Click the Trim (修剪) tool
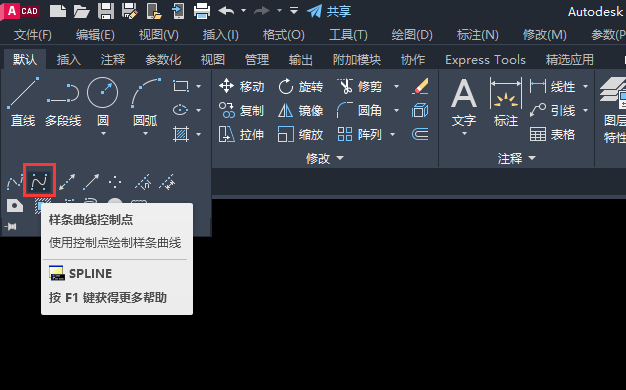The image size is (626, 390). 359,86
